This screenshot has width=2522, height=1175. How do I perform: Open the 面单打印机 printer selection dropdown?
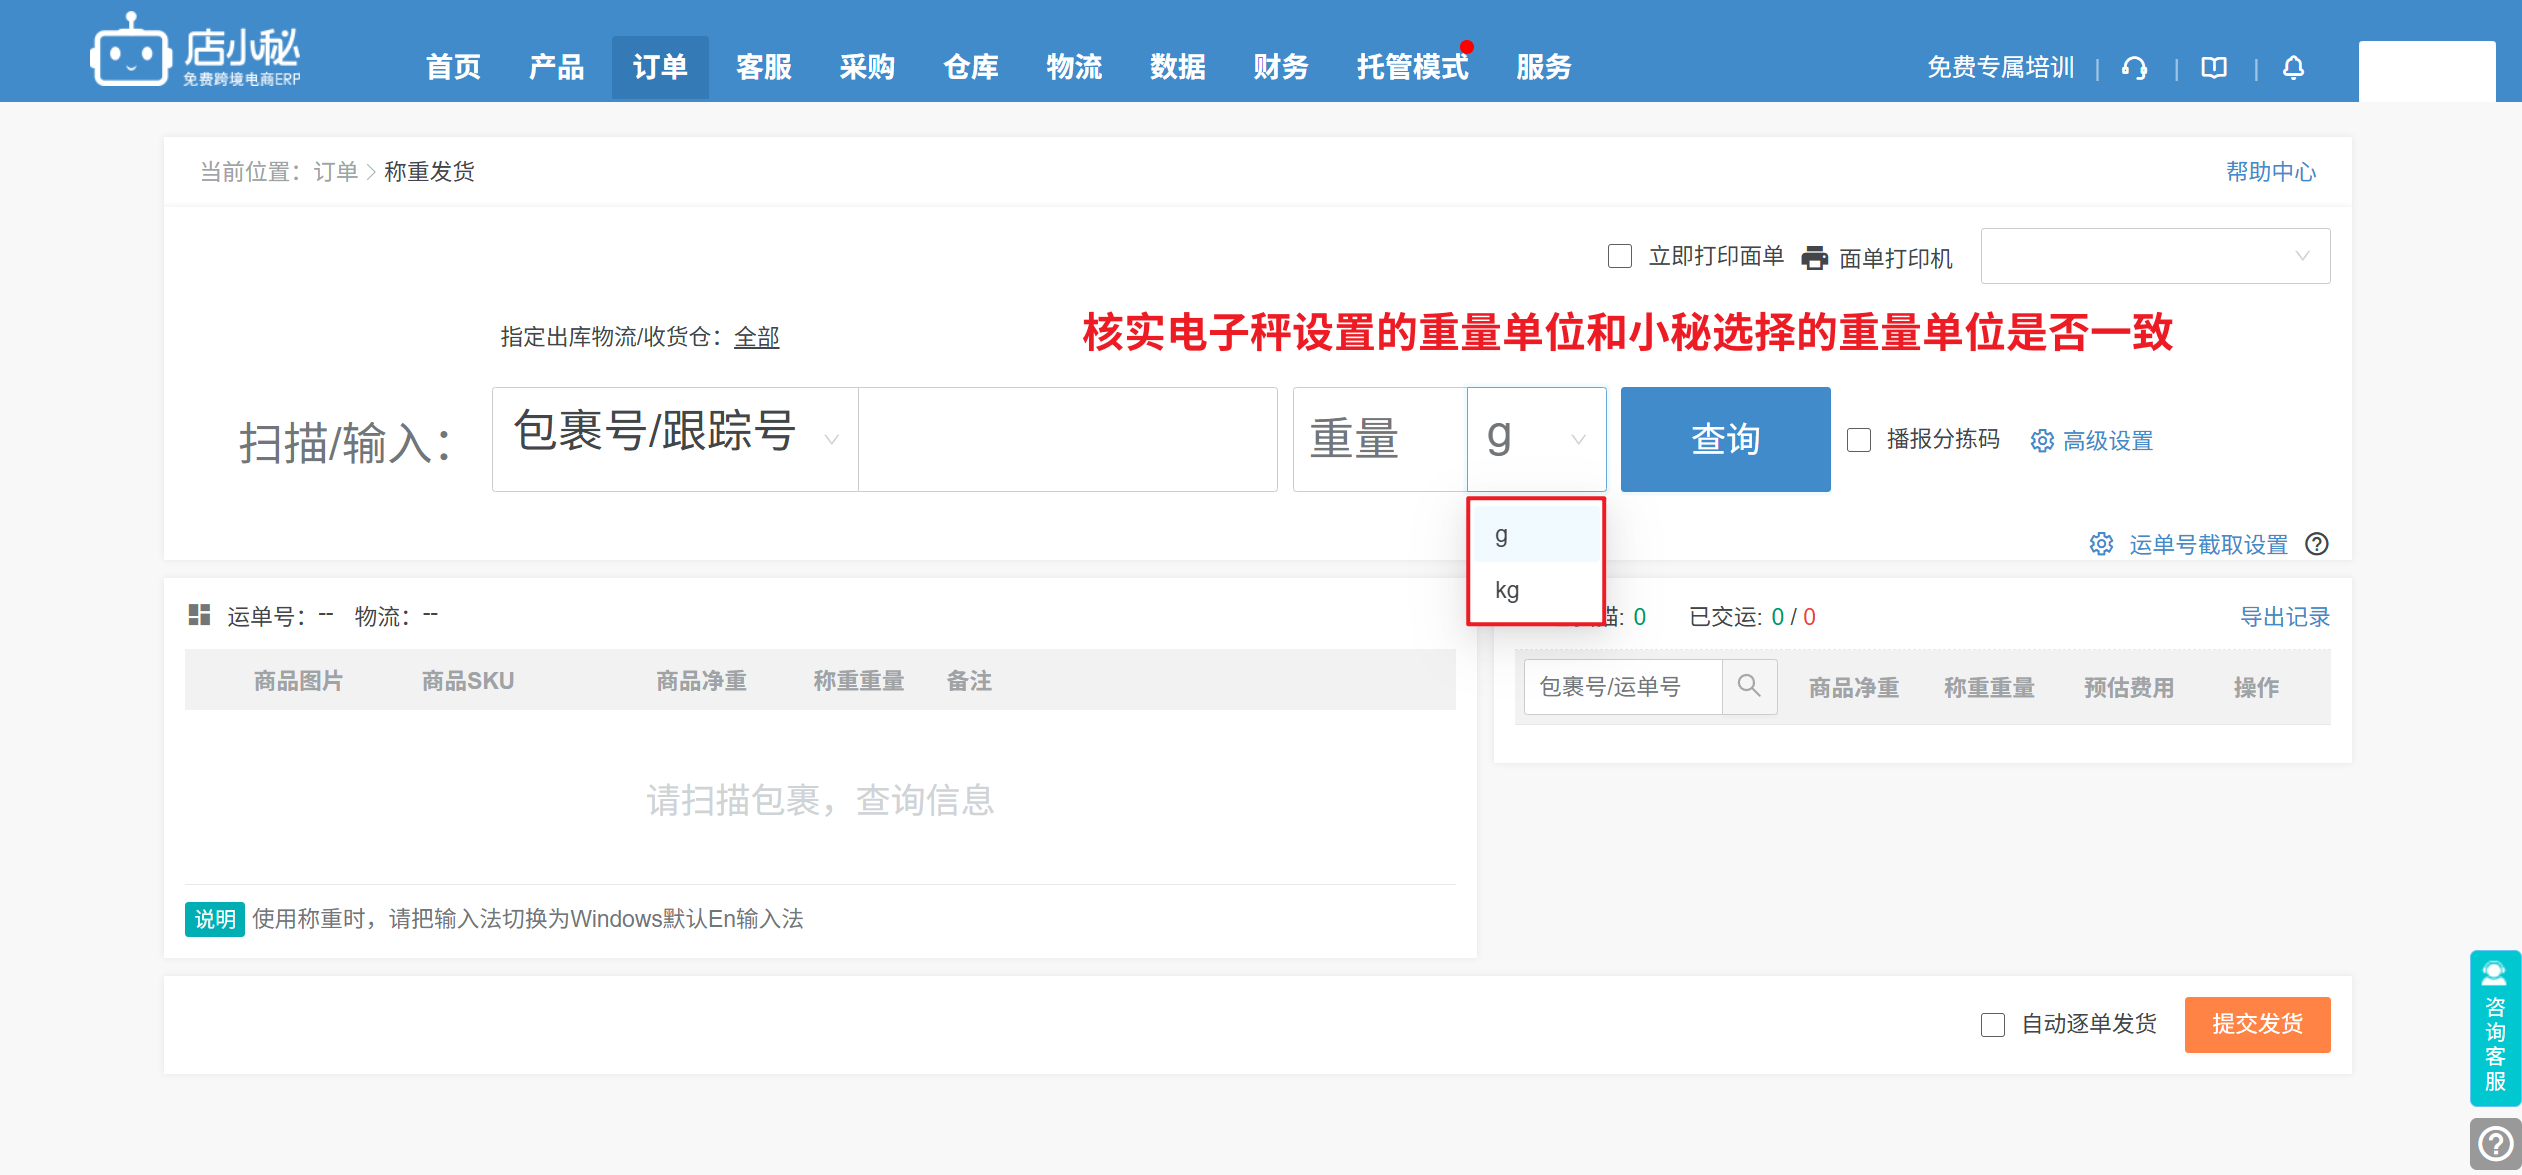tap(2155, 257)
